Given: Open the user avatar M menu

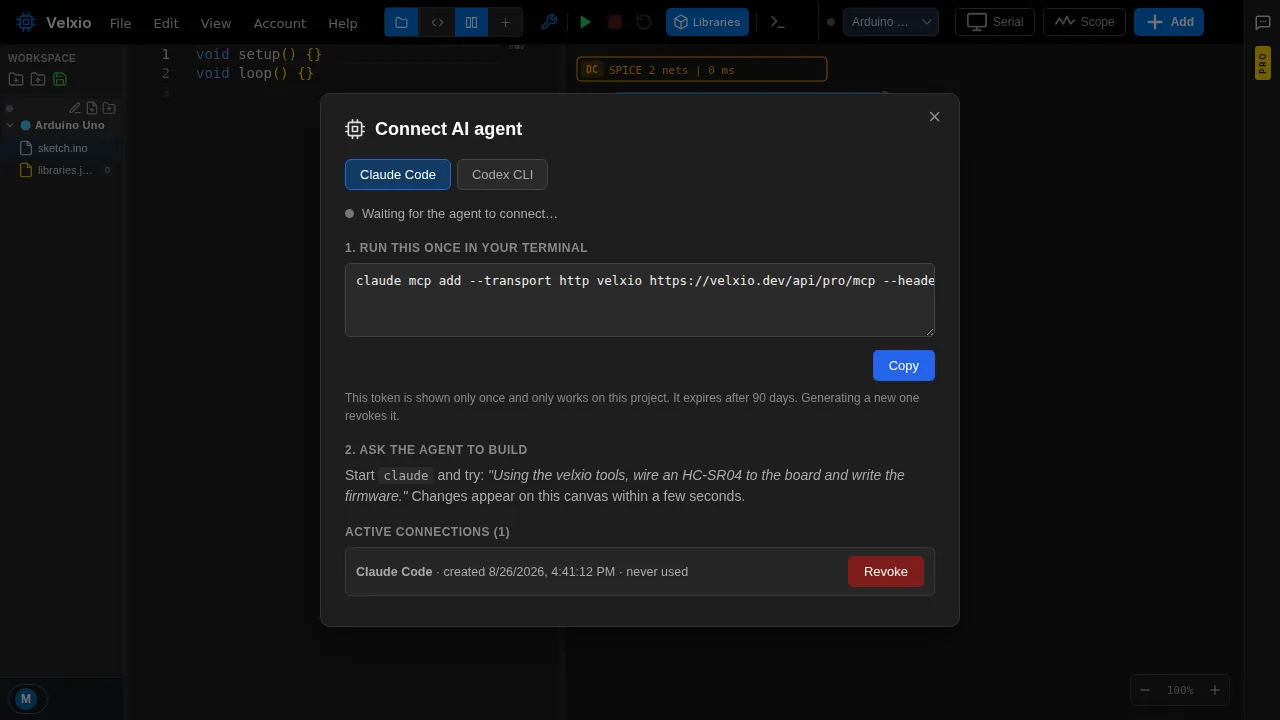Looking at the screenshot, I should 26,699.
